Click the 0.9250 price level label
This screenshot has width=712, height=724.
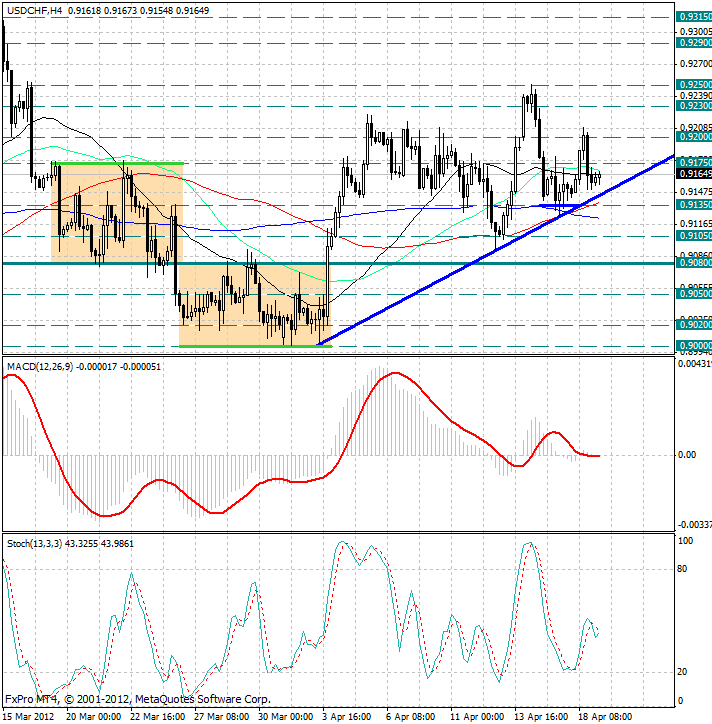click(x=694, y=85)
